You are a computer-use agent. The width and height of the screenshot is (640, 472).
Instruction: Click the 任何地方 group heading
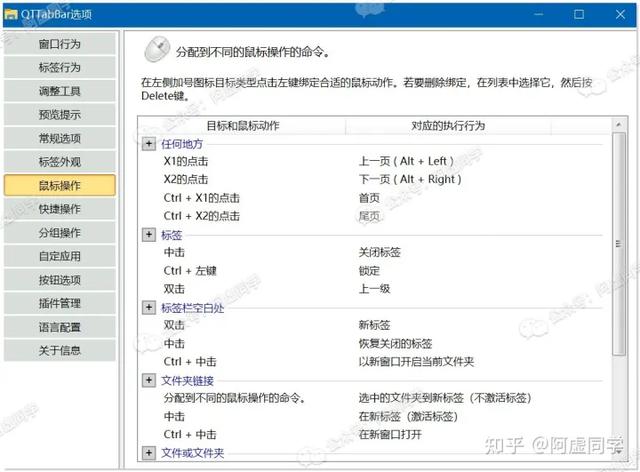(x=182, y=144)
